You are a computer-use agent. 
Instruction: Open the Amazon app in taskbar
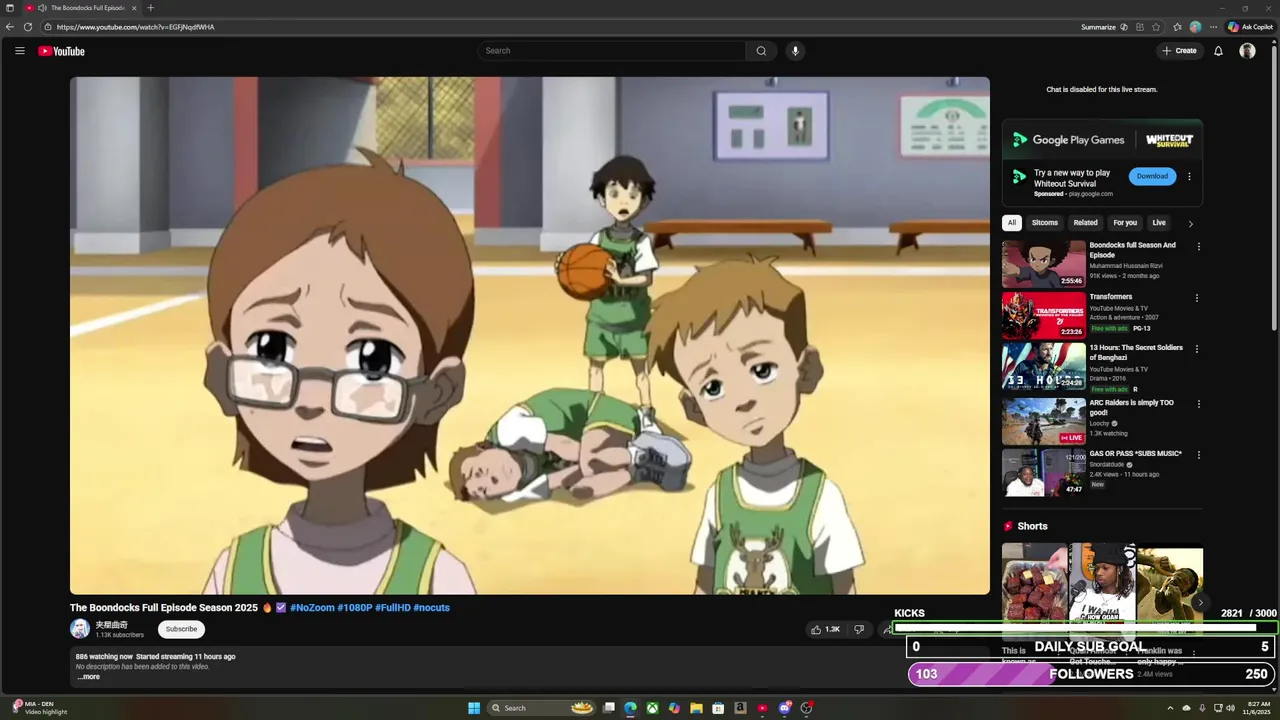click(x=740, y=708)
